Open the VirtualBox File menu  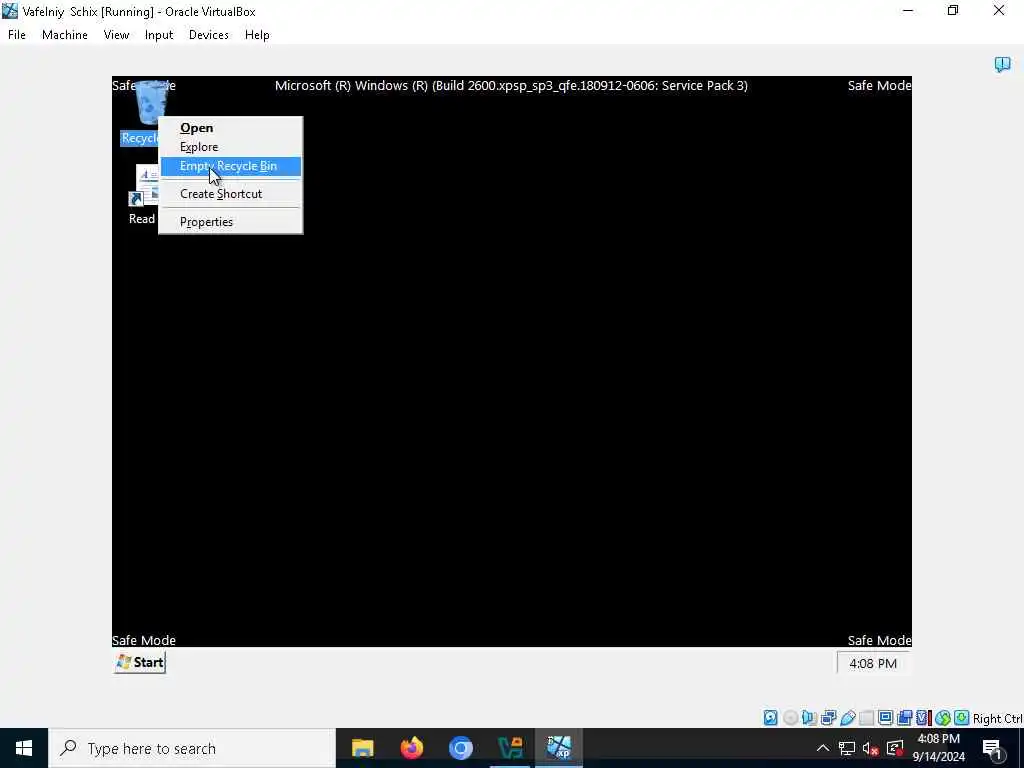[17, 35]
